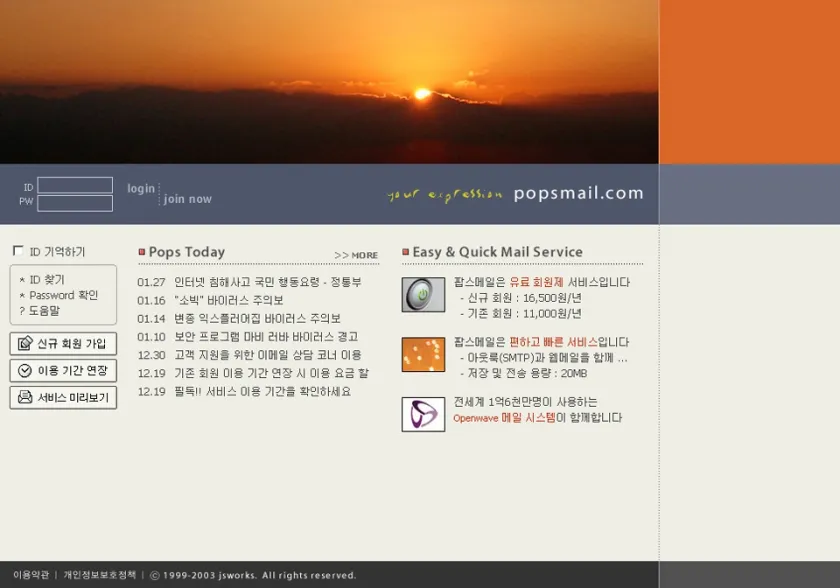This screenshot has height=588, width=840.
Task: Click the pencil icon on 신규 회원 가입
Action: pyautogui.click(x=25, y=343)
